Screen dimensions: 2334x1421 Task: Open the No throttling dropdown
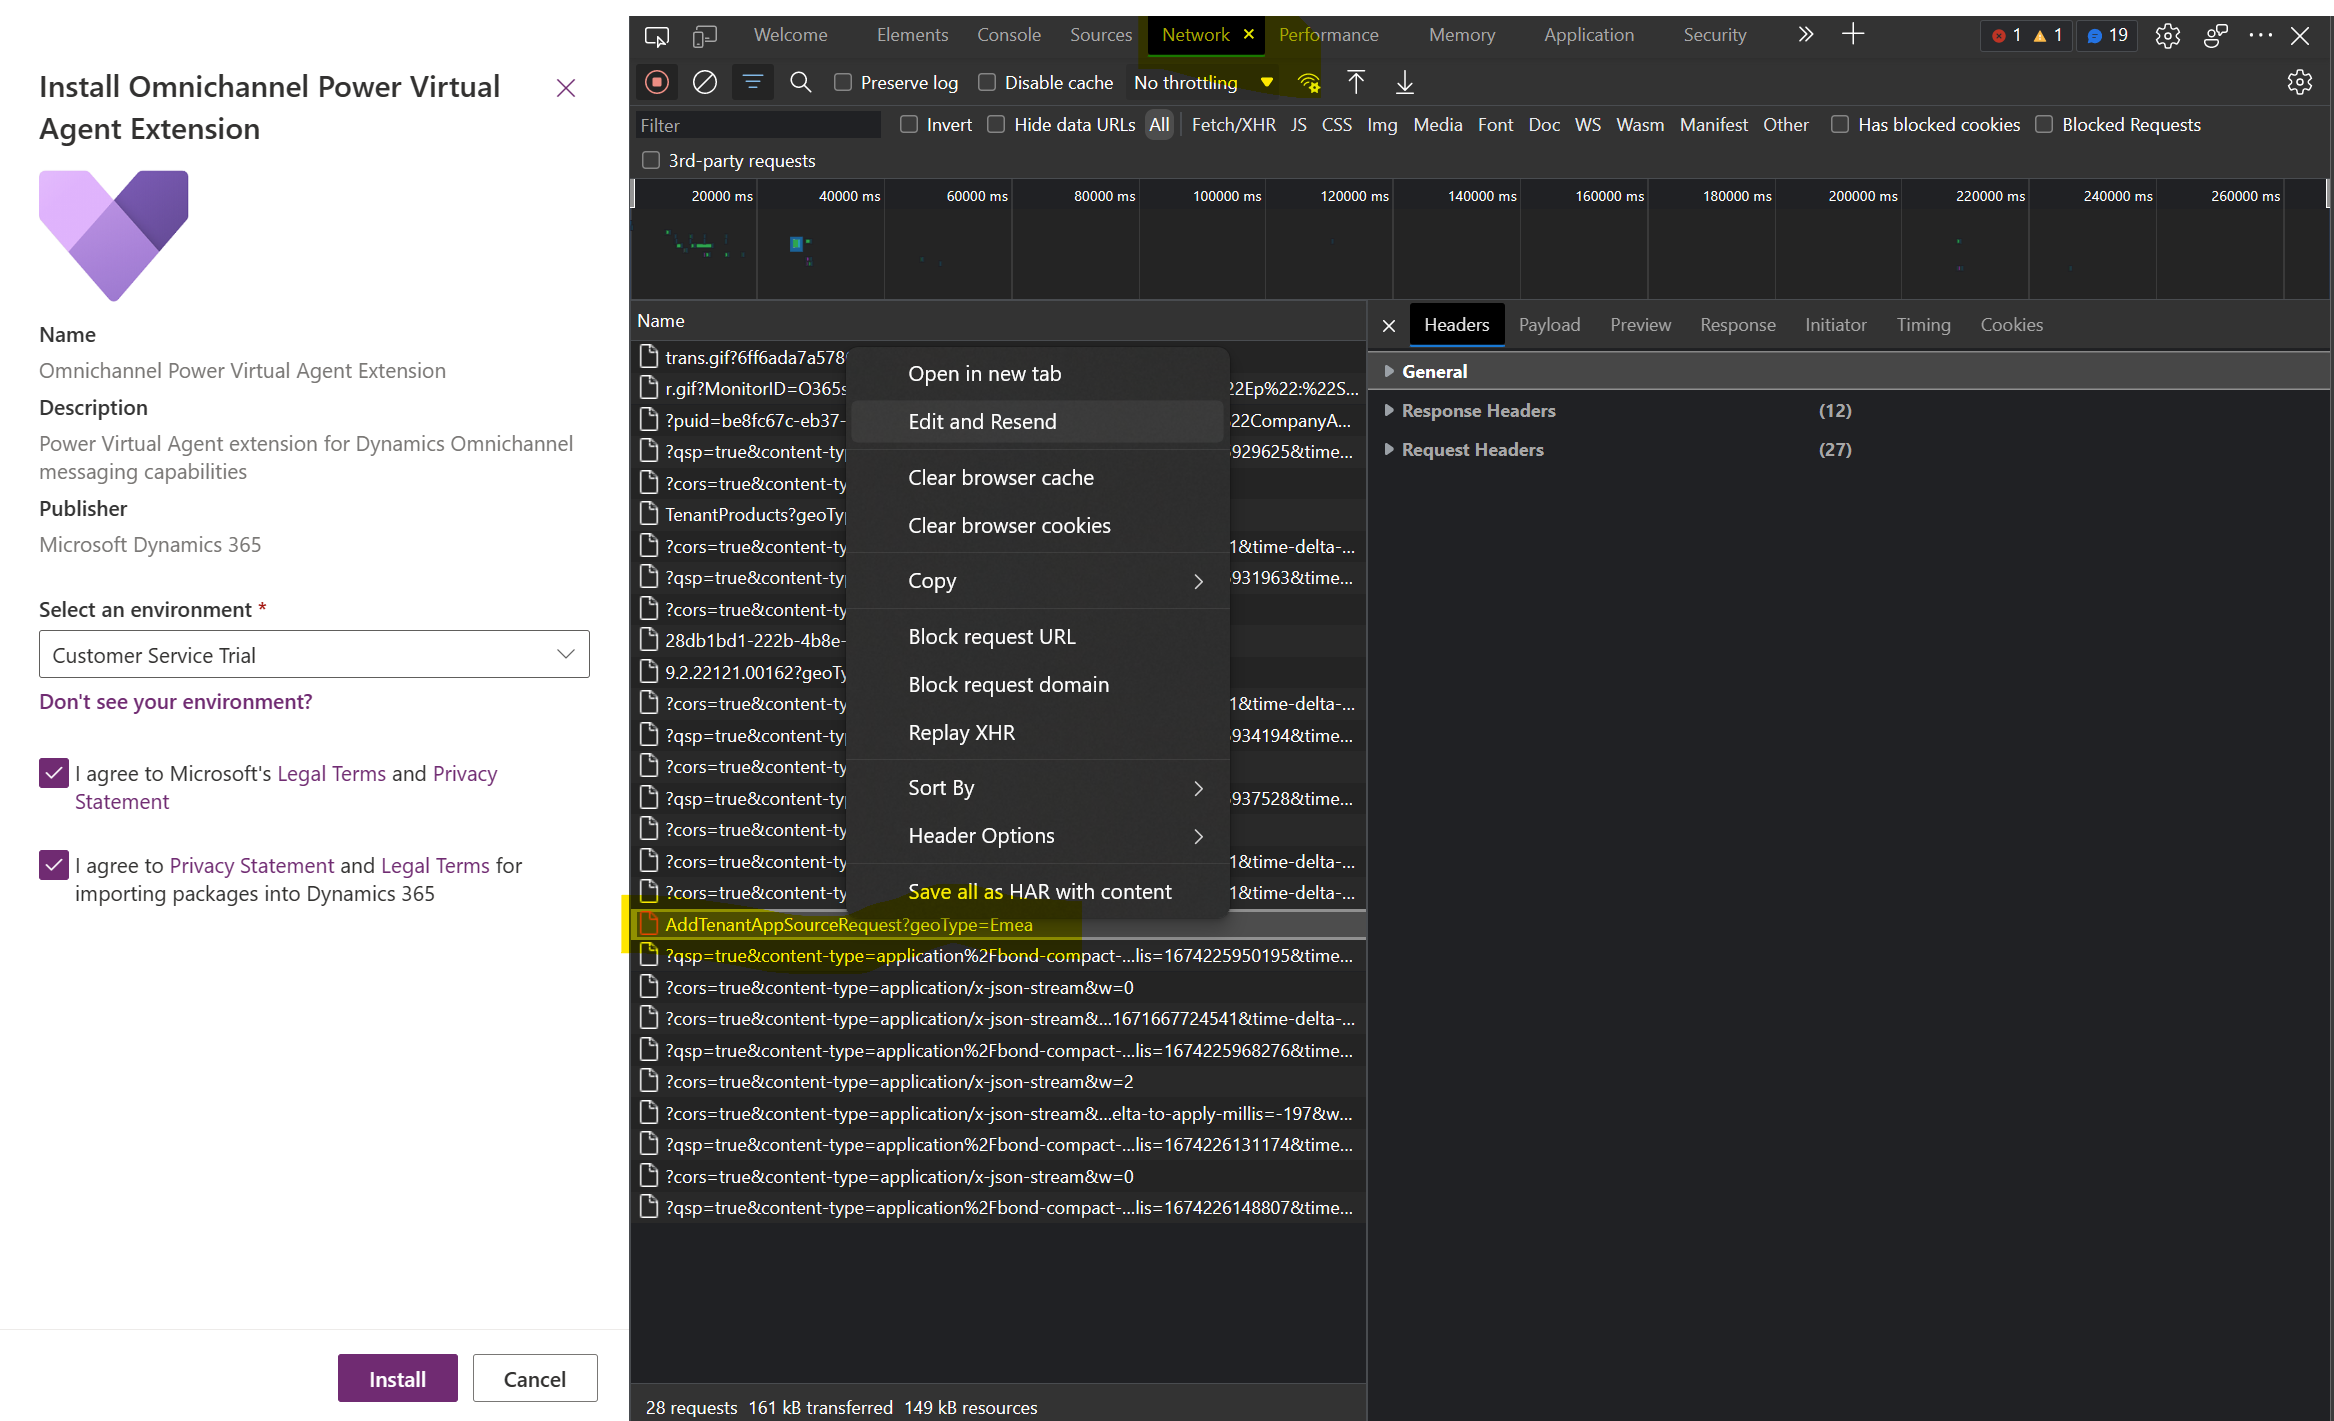coord(1203,83)
